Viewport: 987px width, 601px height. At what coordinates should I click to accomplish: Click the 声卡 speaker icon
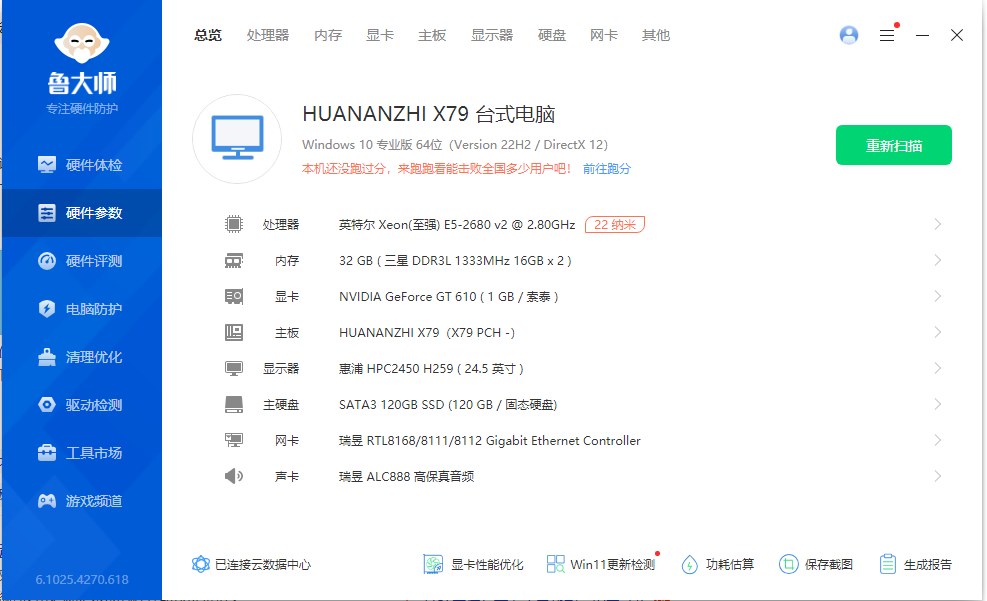pos(234,476)
